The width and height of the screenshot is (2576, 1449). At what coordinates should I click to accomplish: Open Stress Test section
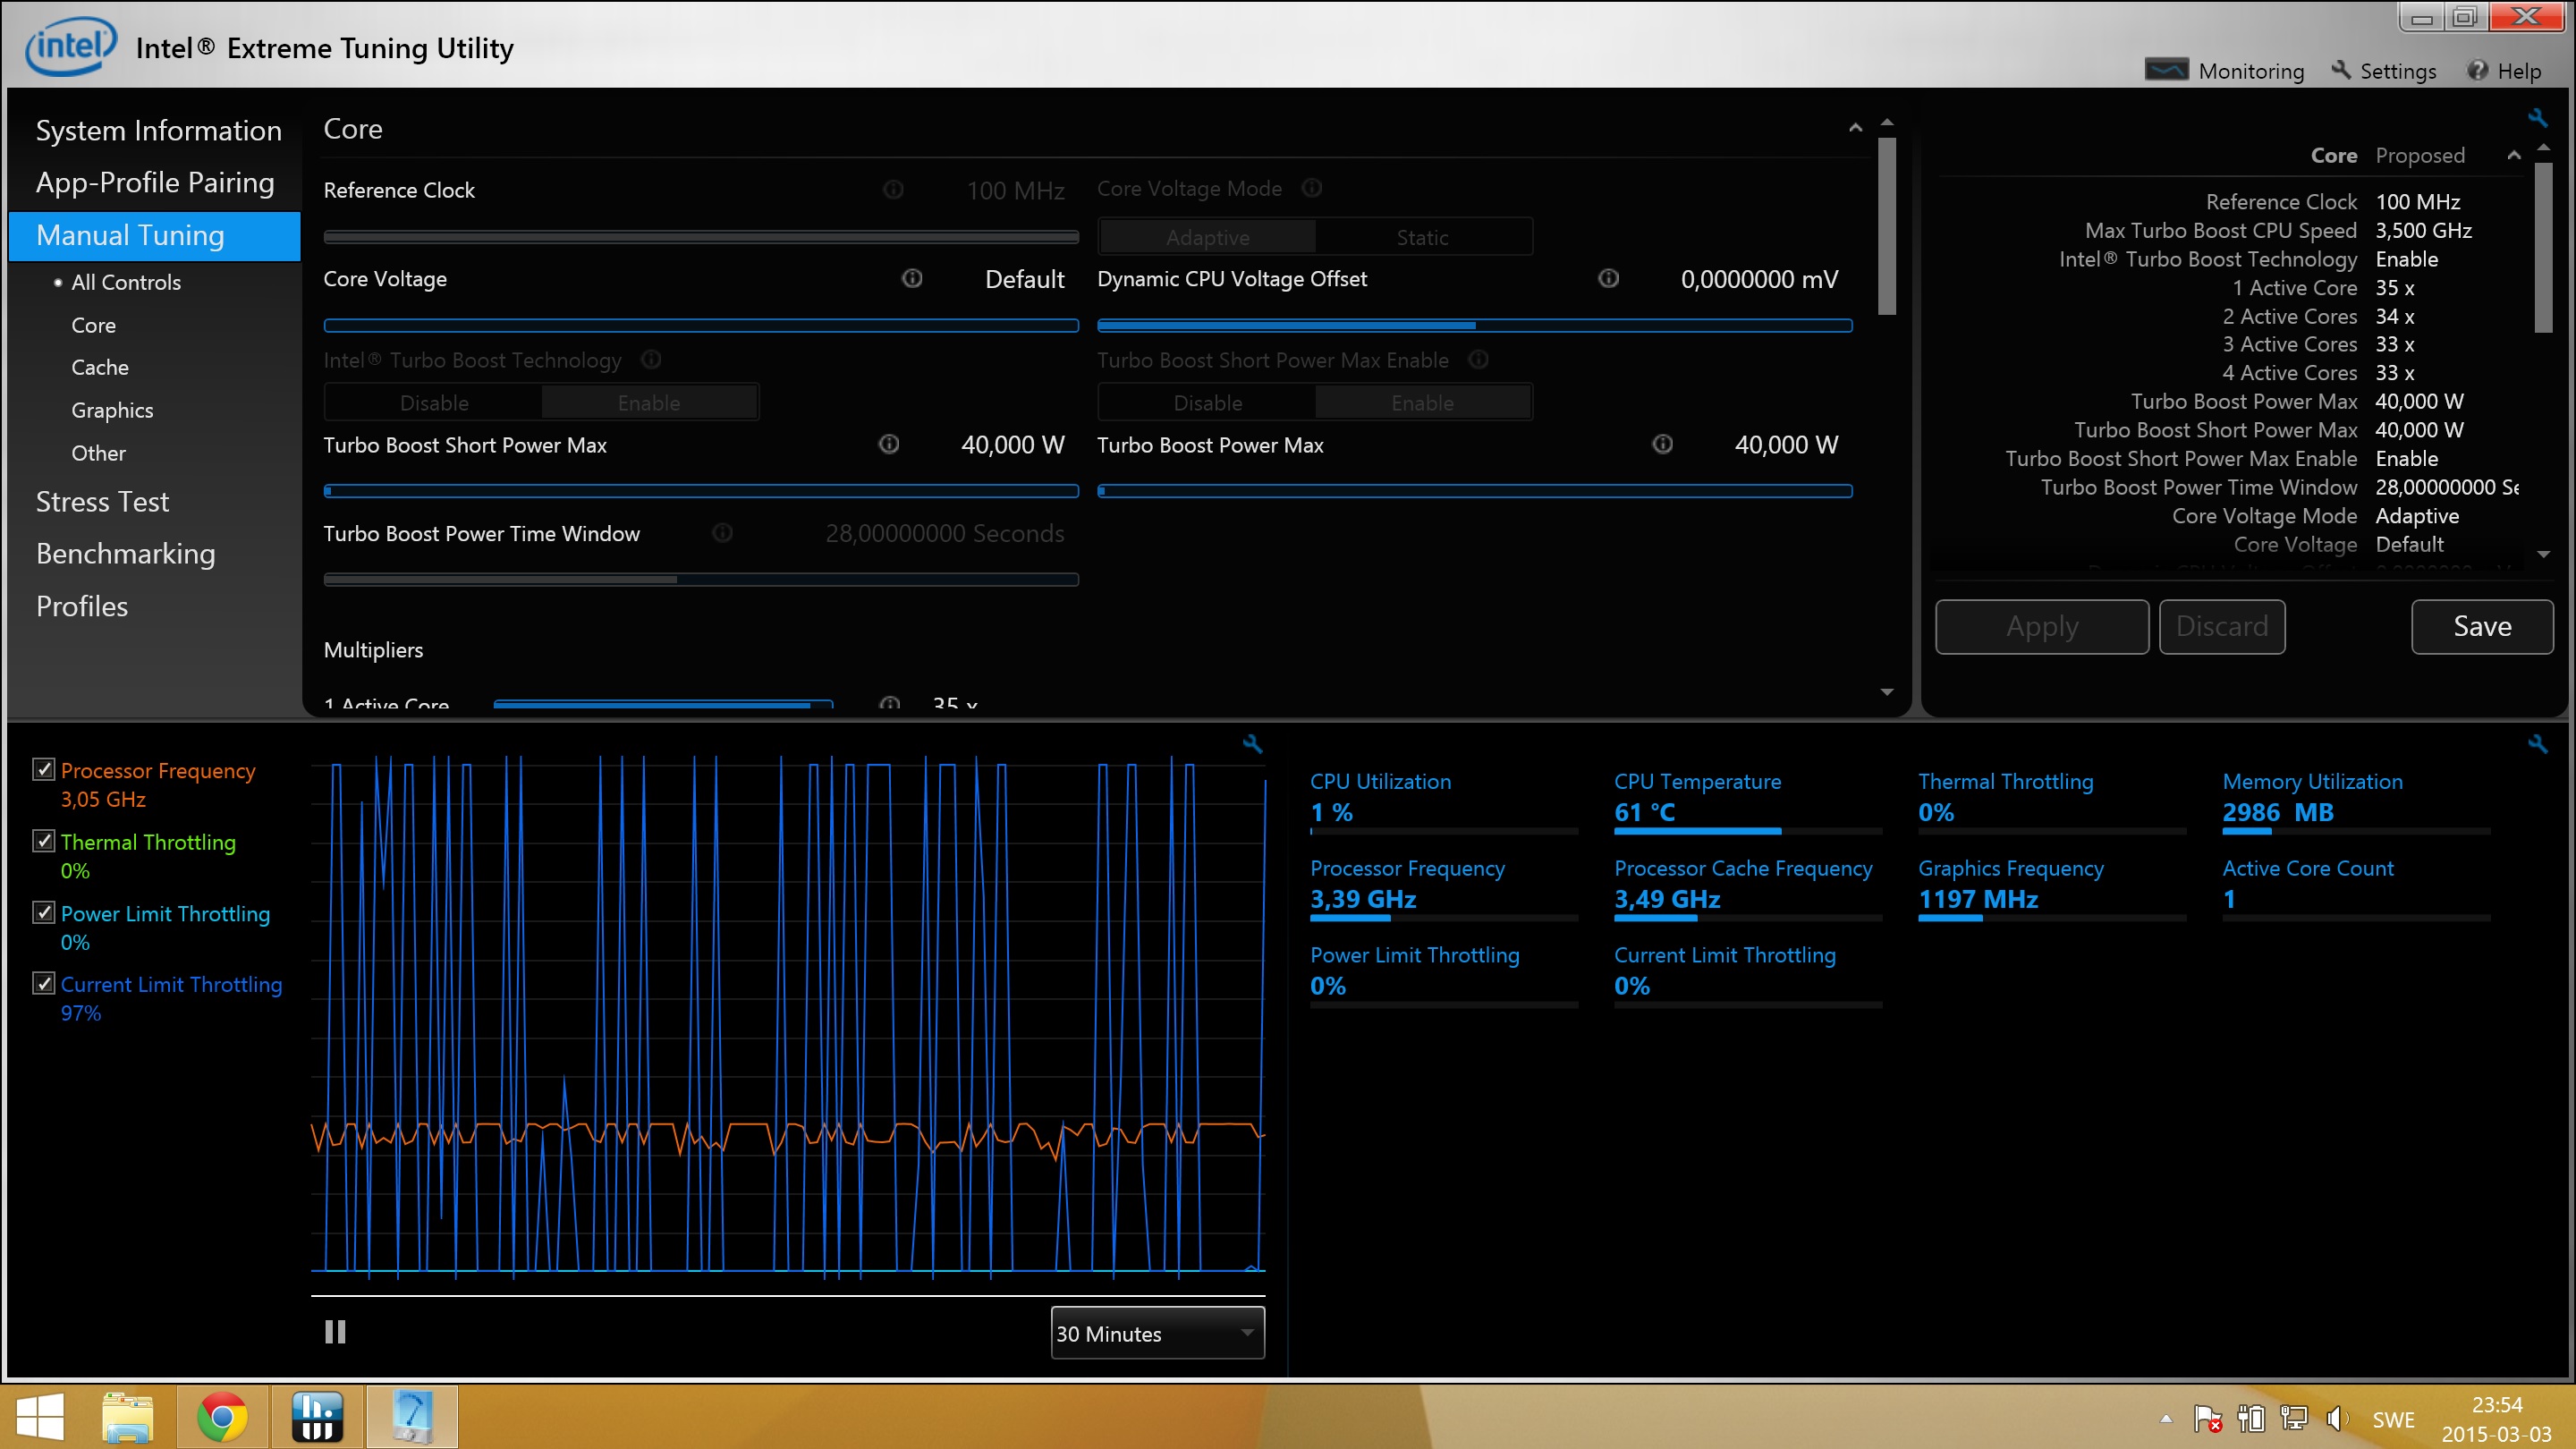102,502
